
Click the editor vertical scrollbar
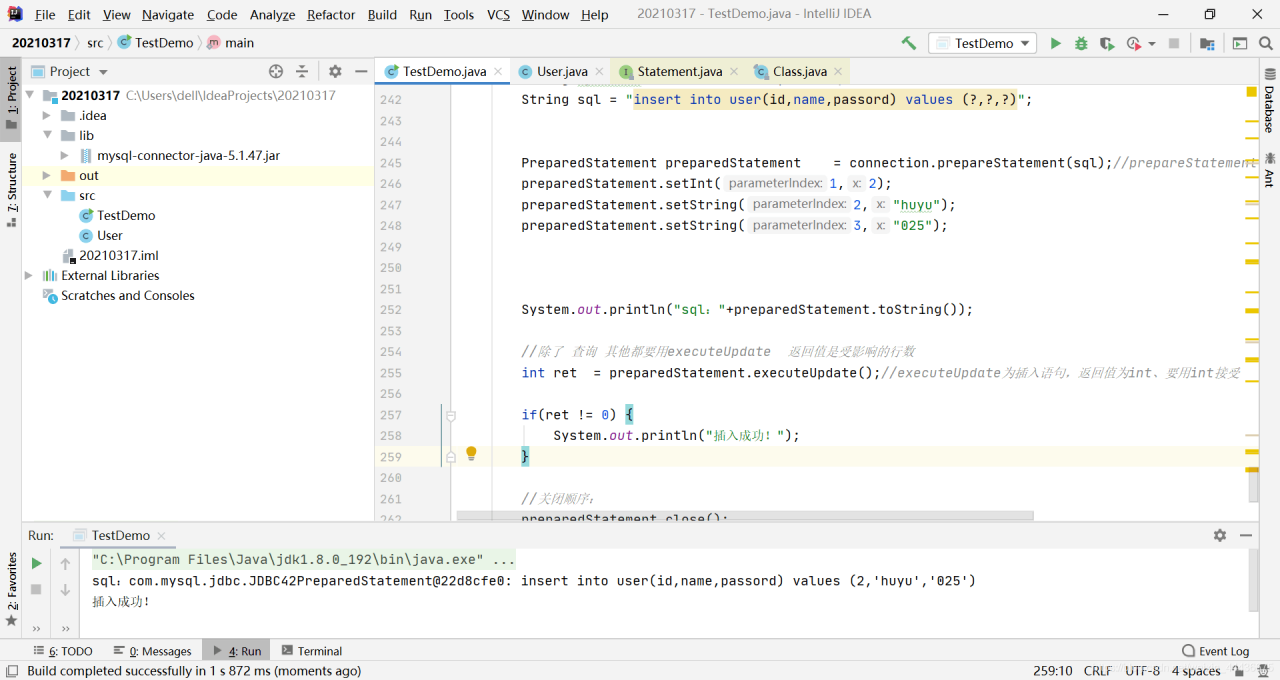(1253, 485)
